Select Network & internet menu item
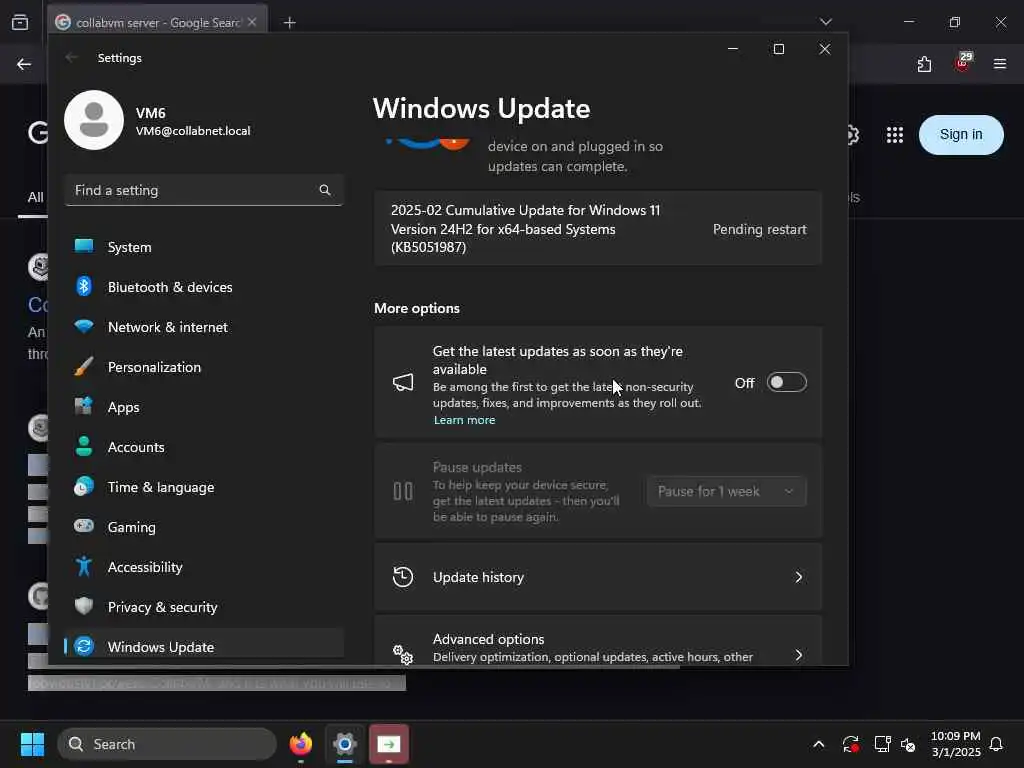This screenshot has width=1024, height=768. pyautogui.click(x=204, y=327)
